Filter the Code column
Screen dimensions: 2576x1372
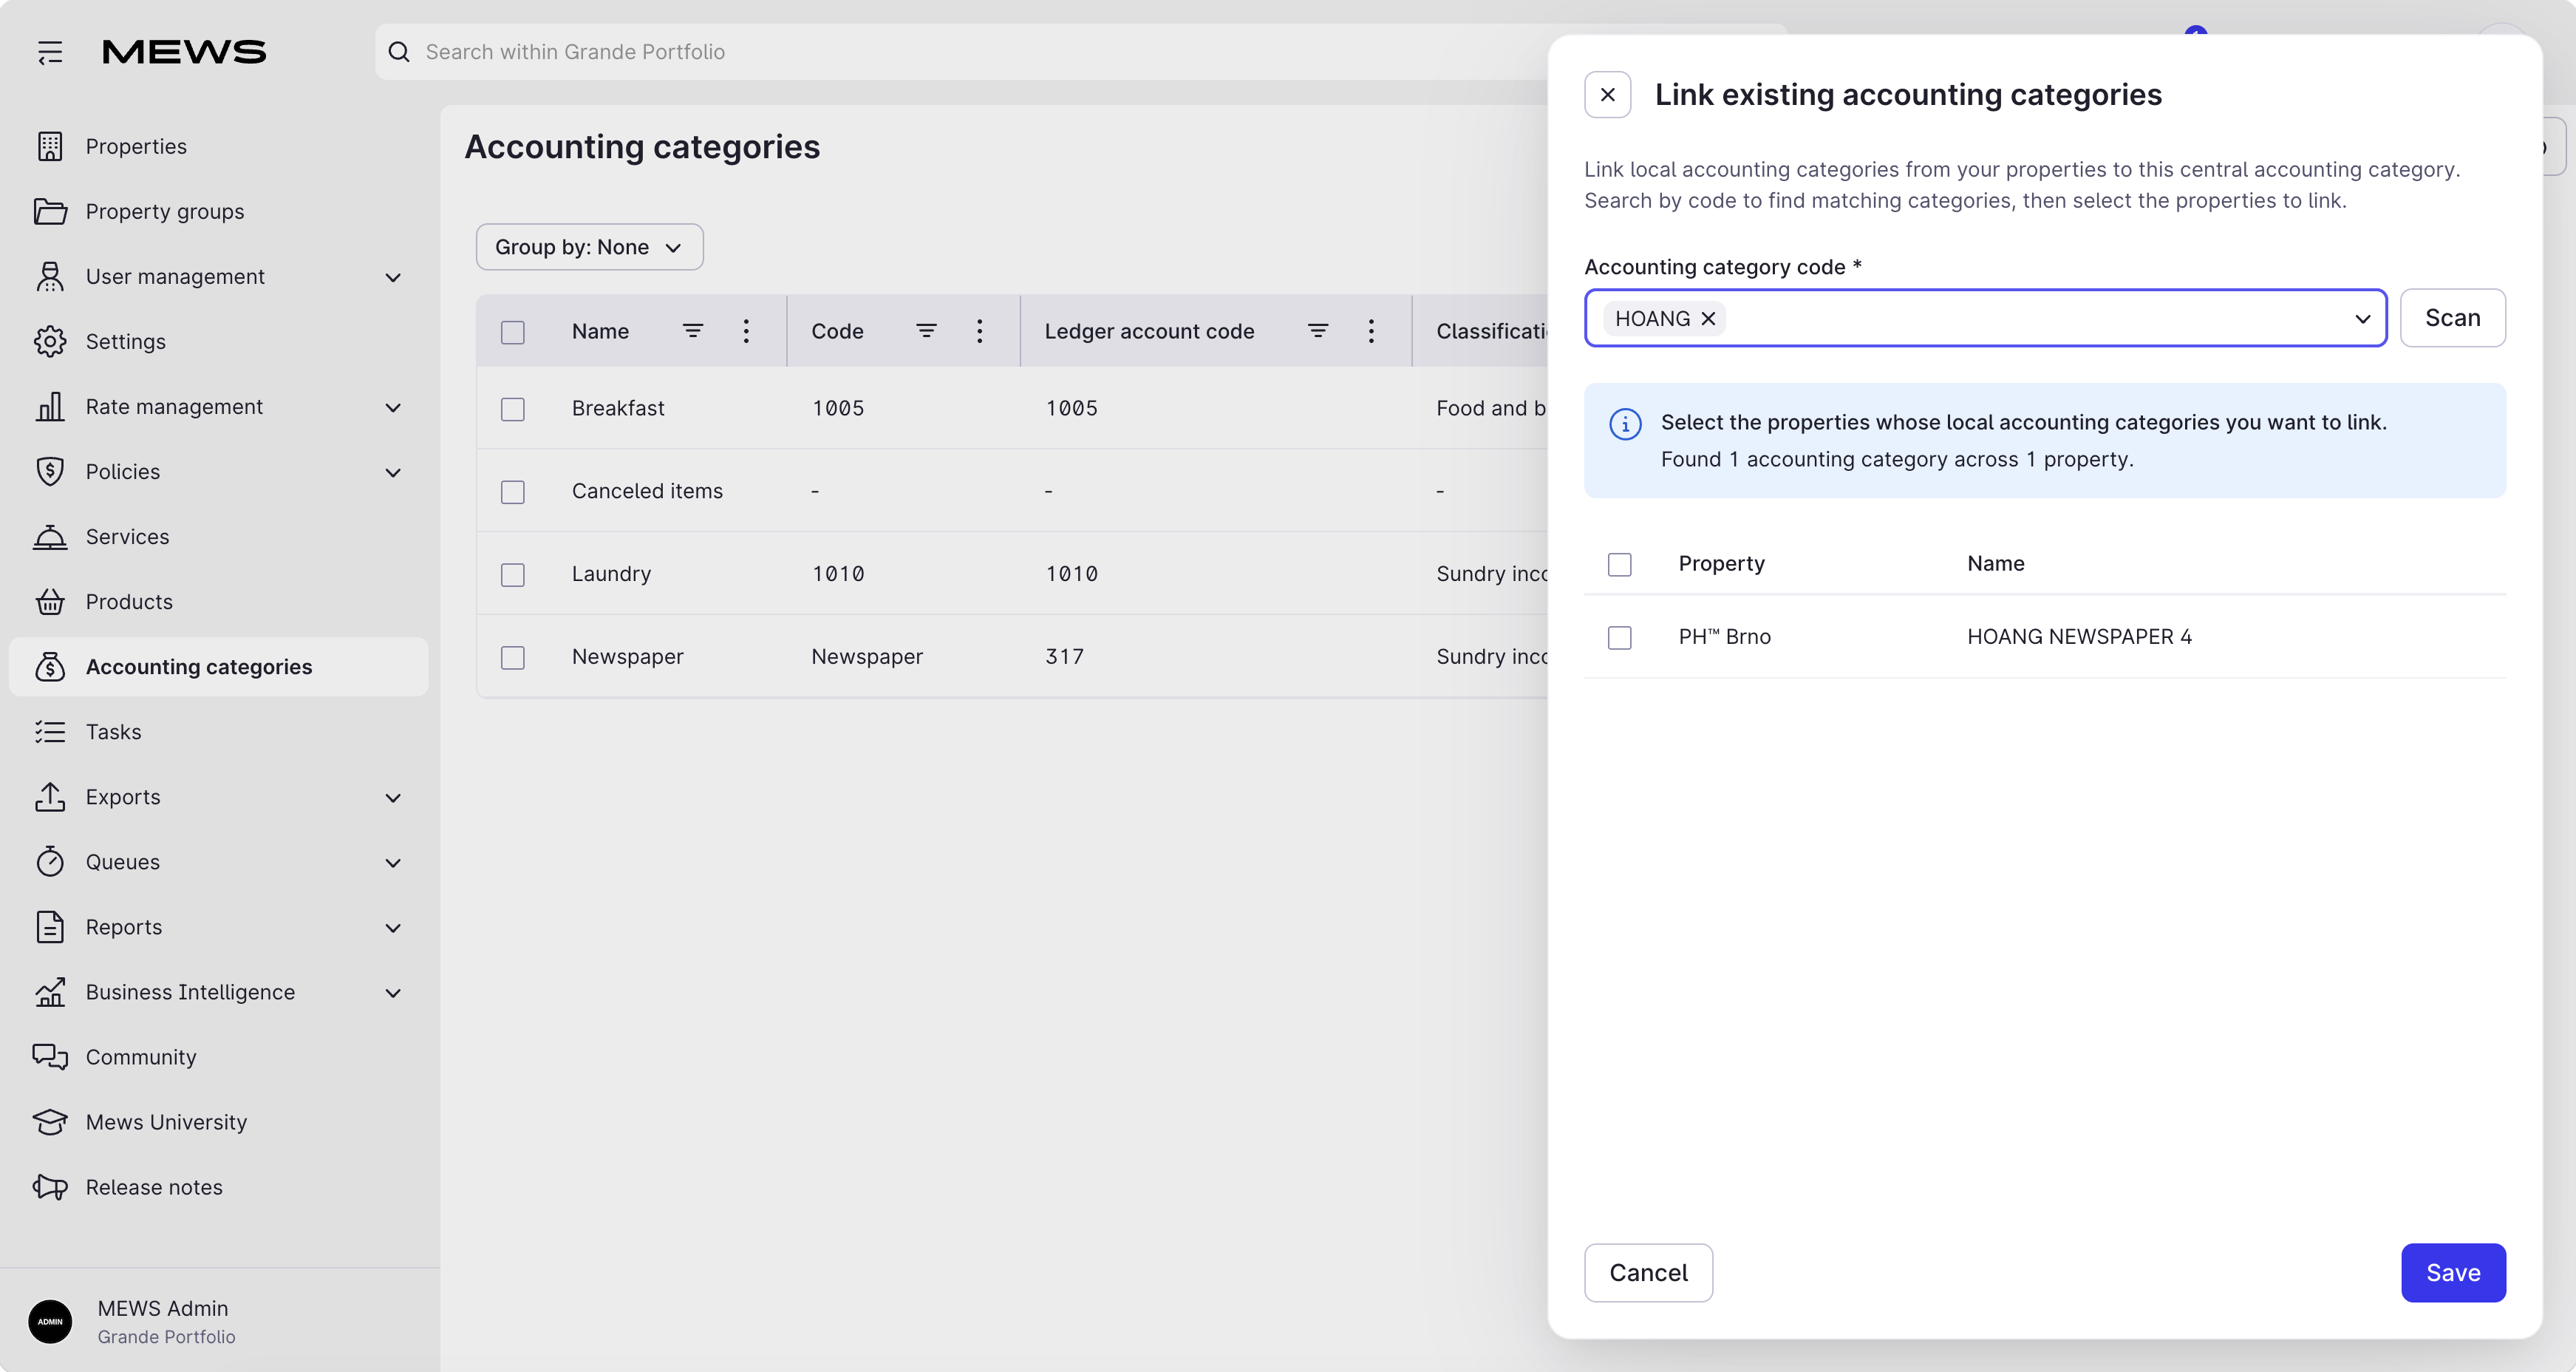[x=927, y=331]
